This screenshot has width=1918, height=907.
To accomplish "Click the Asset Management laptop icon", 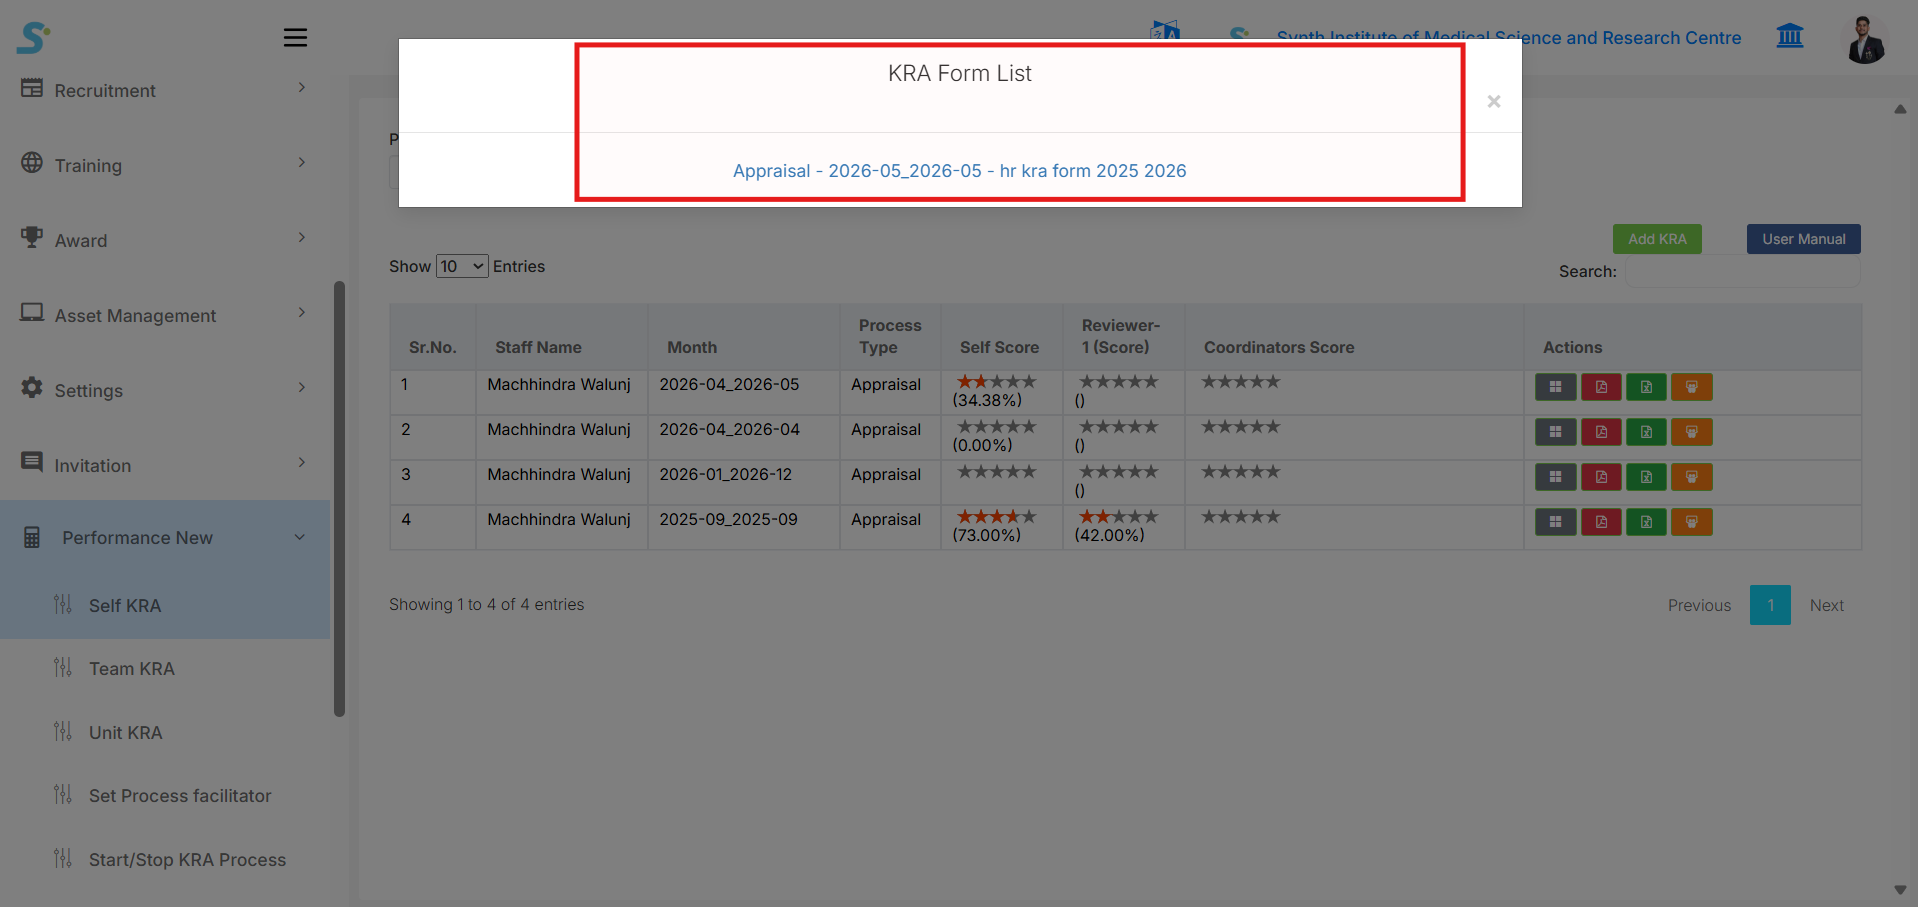I will [x=32, y=313].
